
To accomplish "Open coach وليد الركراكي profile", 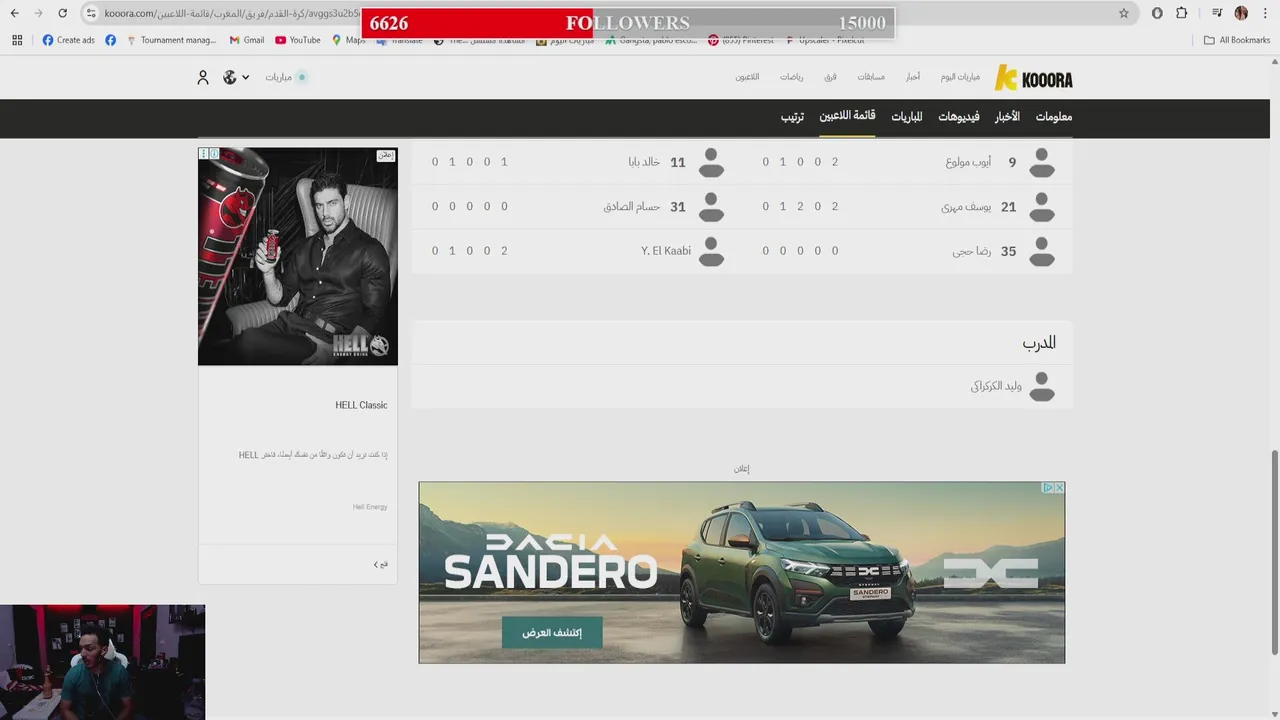I will coord(996,386).
